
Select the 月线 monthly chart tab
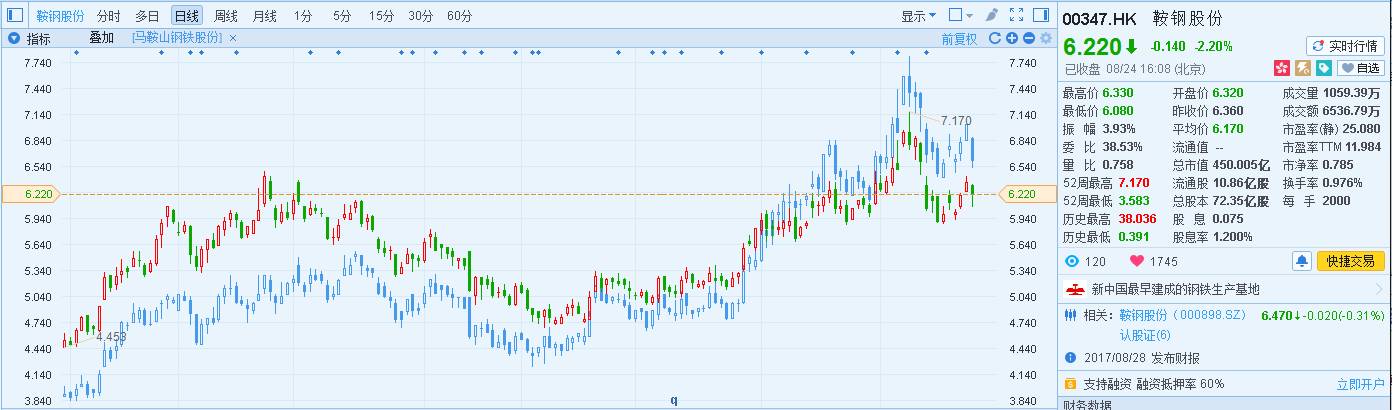coord(265,16)
